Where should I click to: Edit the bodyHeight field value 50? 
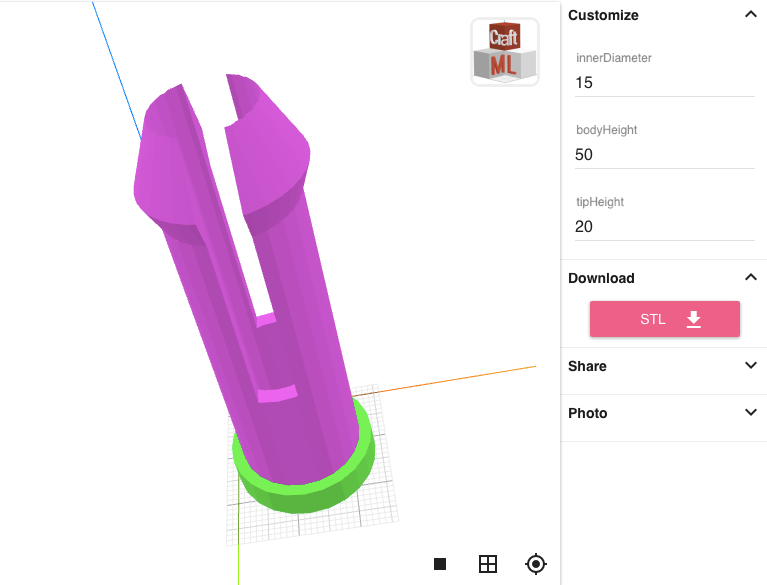click(664, 155)
